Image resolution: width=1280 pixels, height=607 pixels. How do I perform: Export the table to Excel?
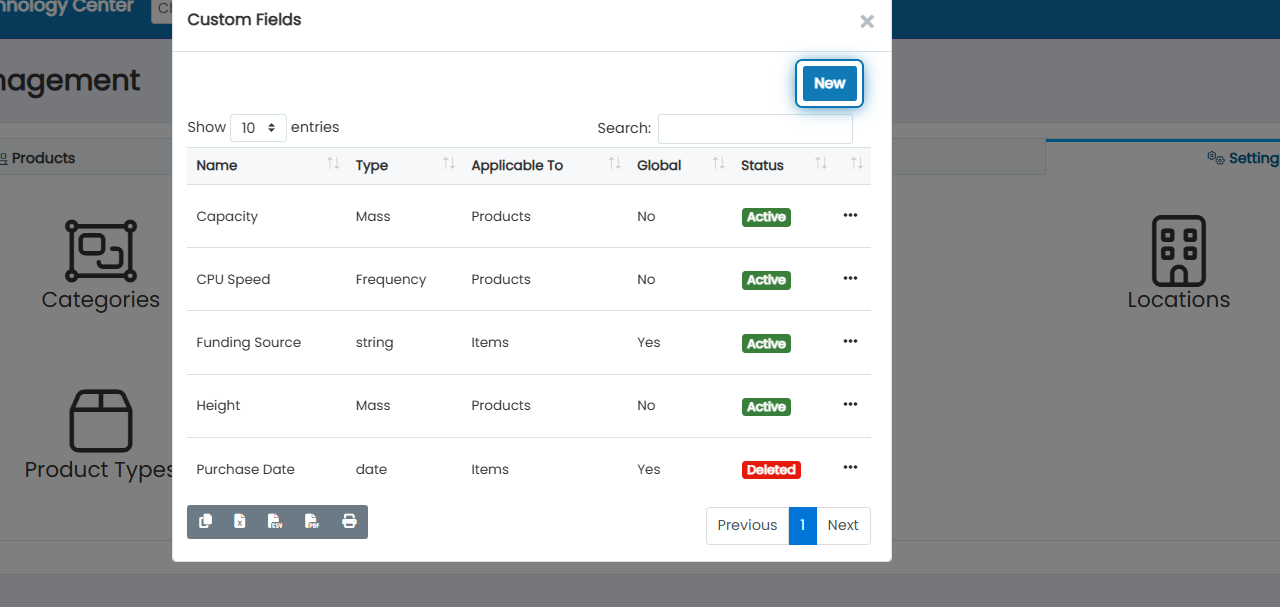[240, 522]
